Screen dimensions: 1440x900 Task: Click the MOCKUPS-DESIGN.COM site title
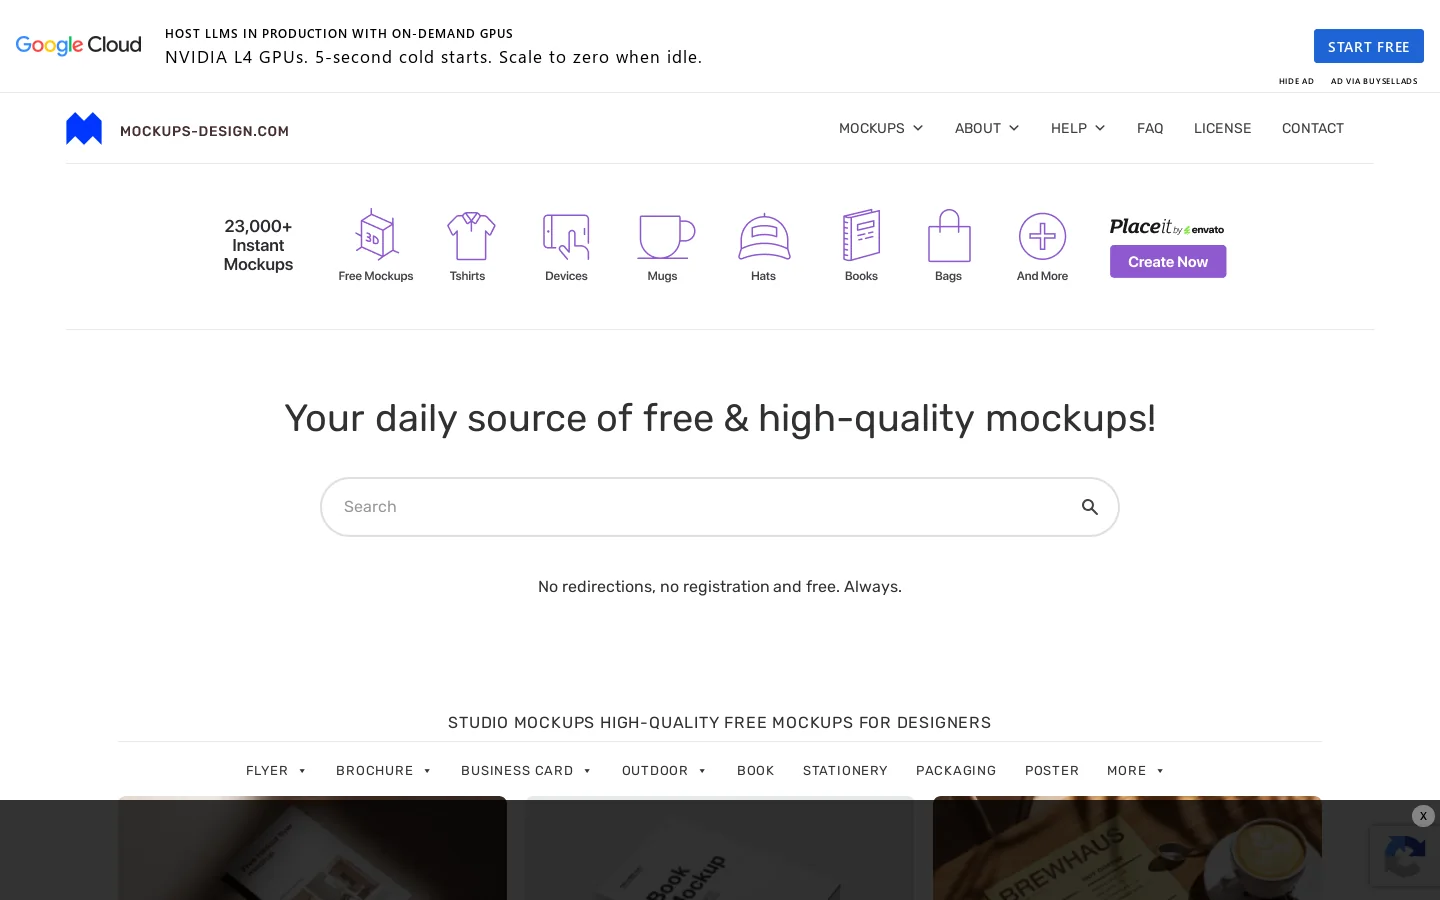point(204,131)
